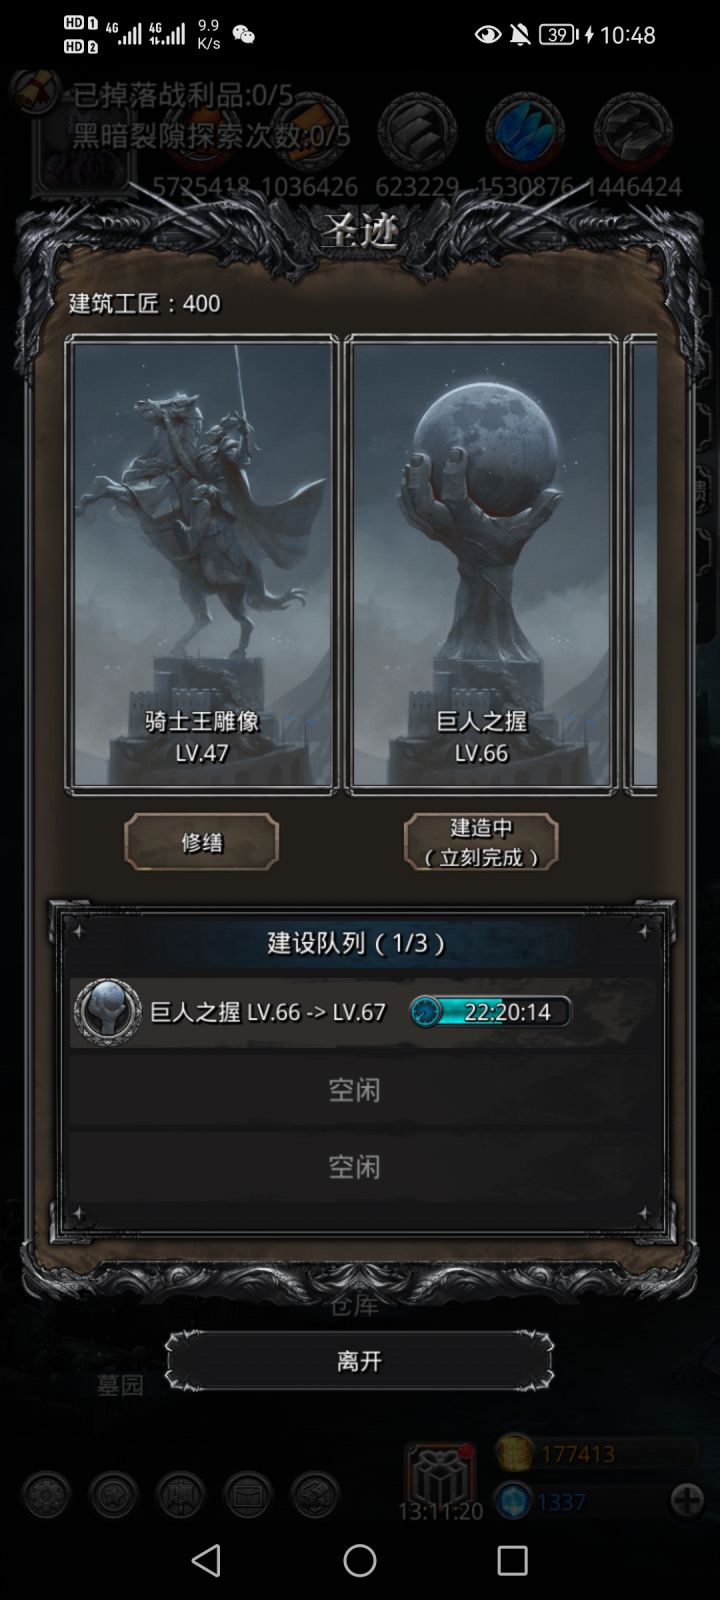Tap the blue gem currency icon

coord(514,1501)
